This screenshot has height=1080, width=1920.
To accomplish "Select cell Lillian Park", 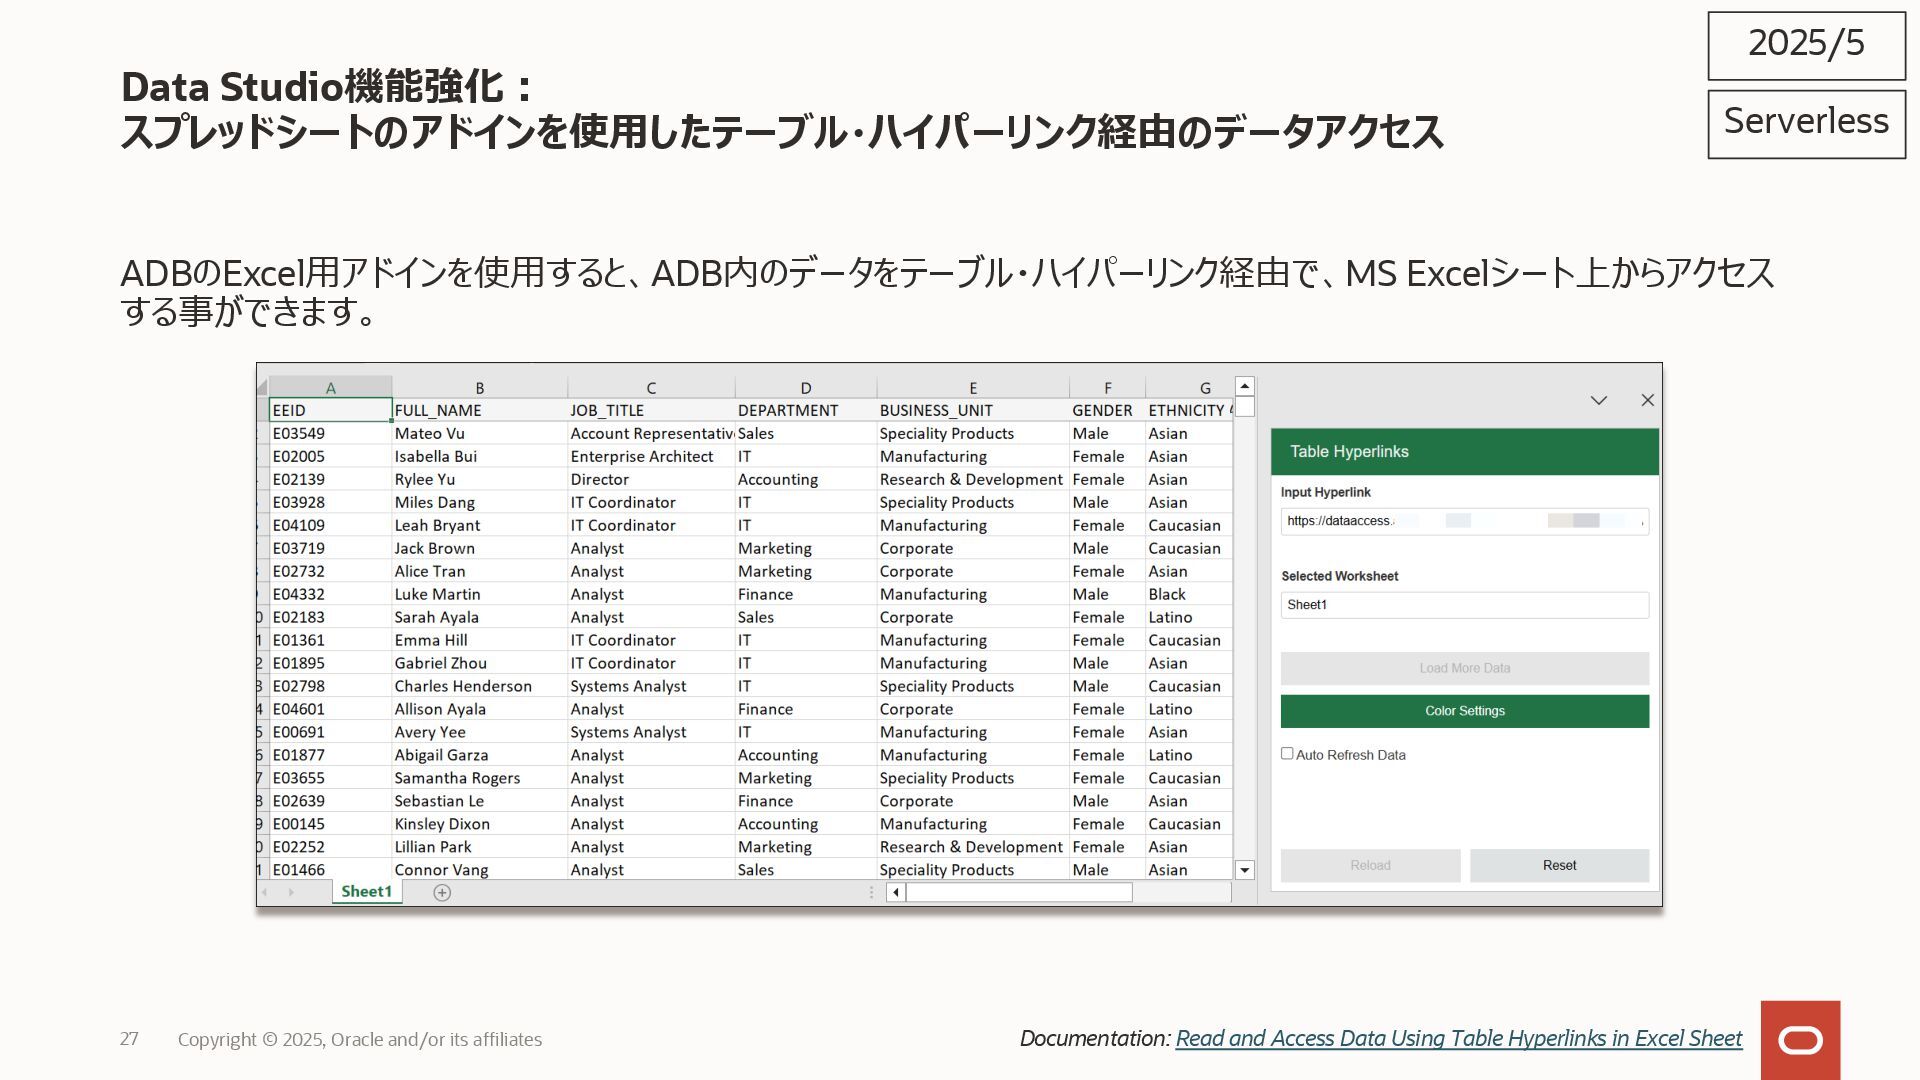I will 479,847.
